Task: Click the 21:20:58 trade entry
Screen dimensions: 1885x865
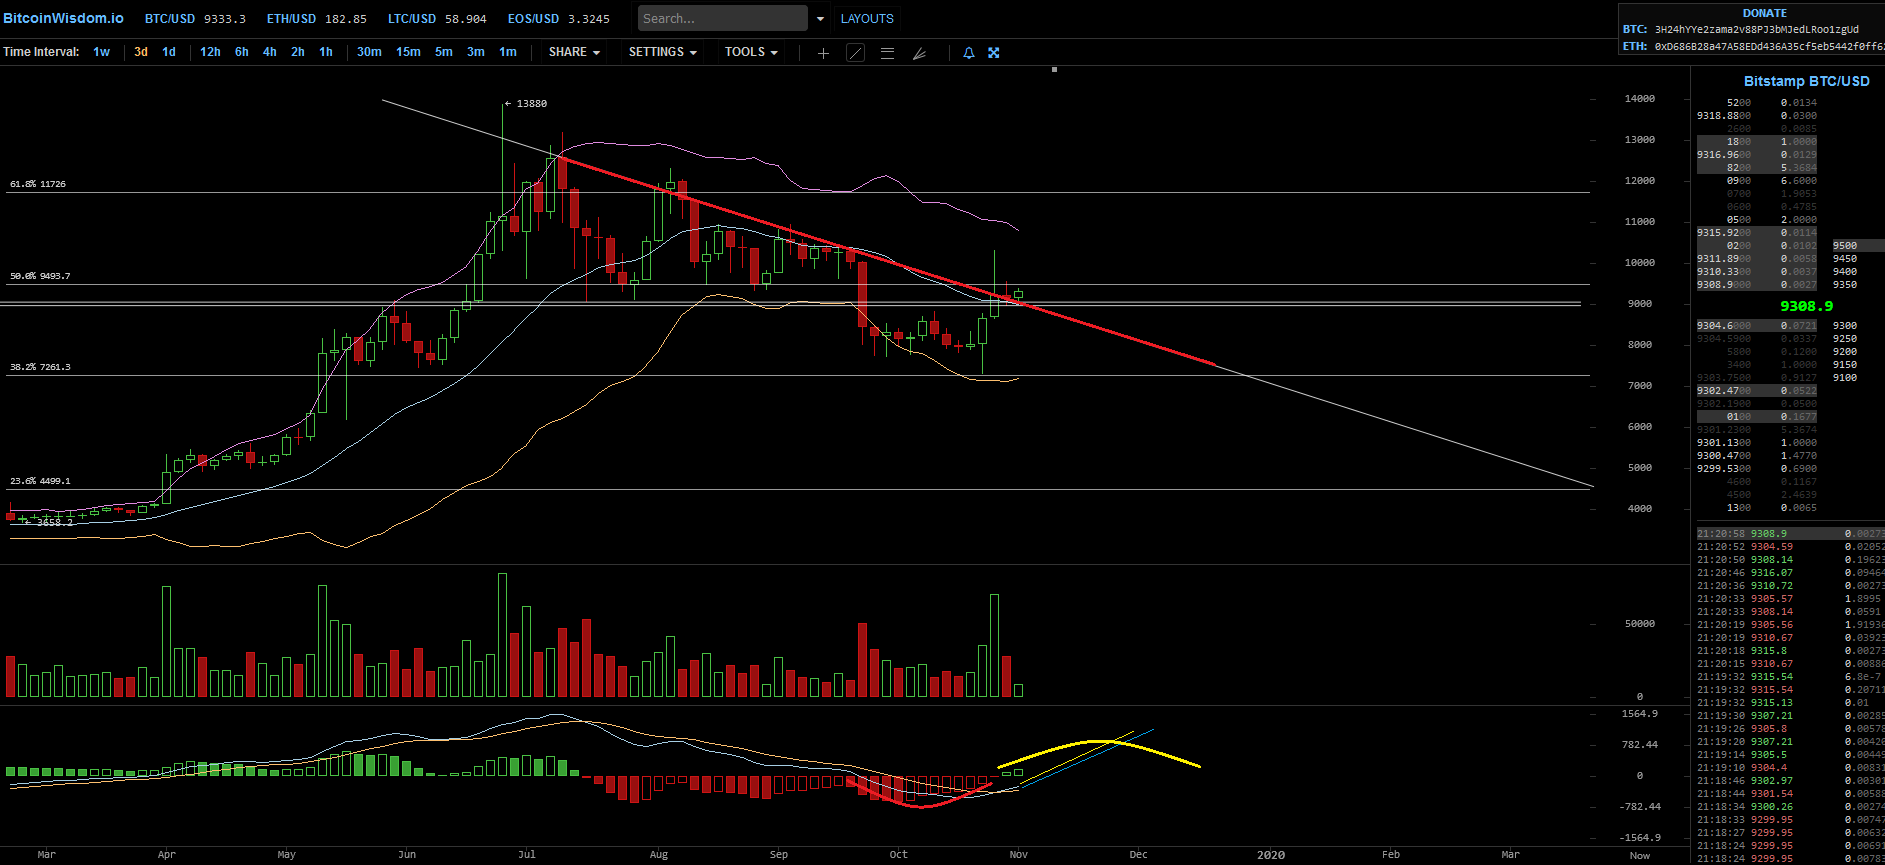Action: (1790, 534)
